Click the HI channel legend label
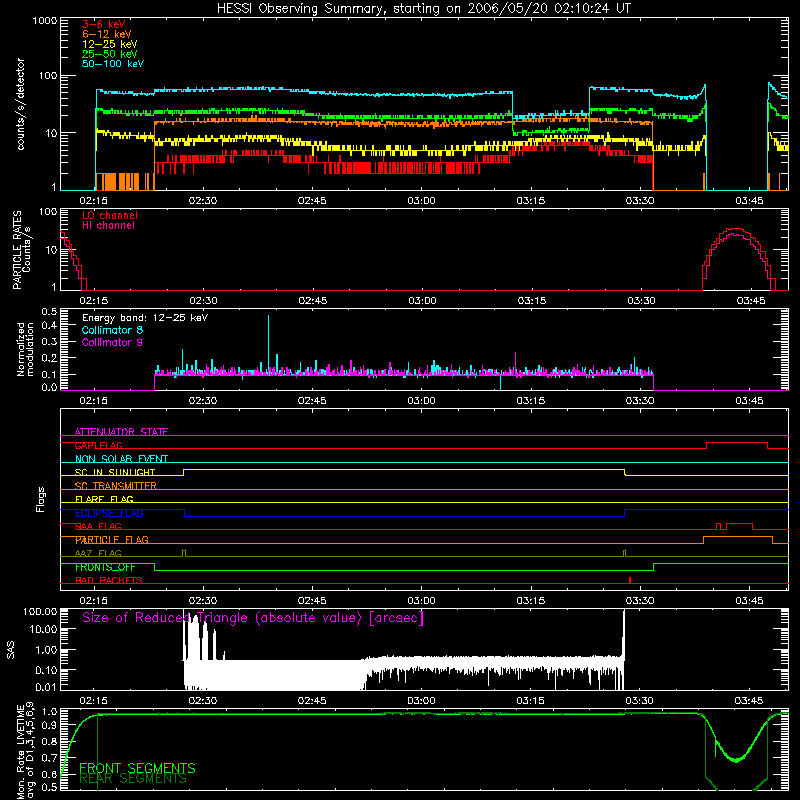The height and width of the screenshot is (800, 800). tap(108, 225)
